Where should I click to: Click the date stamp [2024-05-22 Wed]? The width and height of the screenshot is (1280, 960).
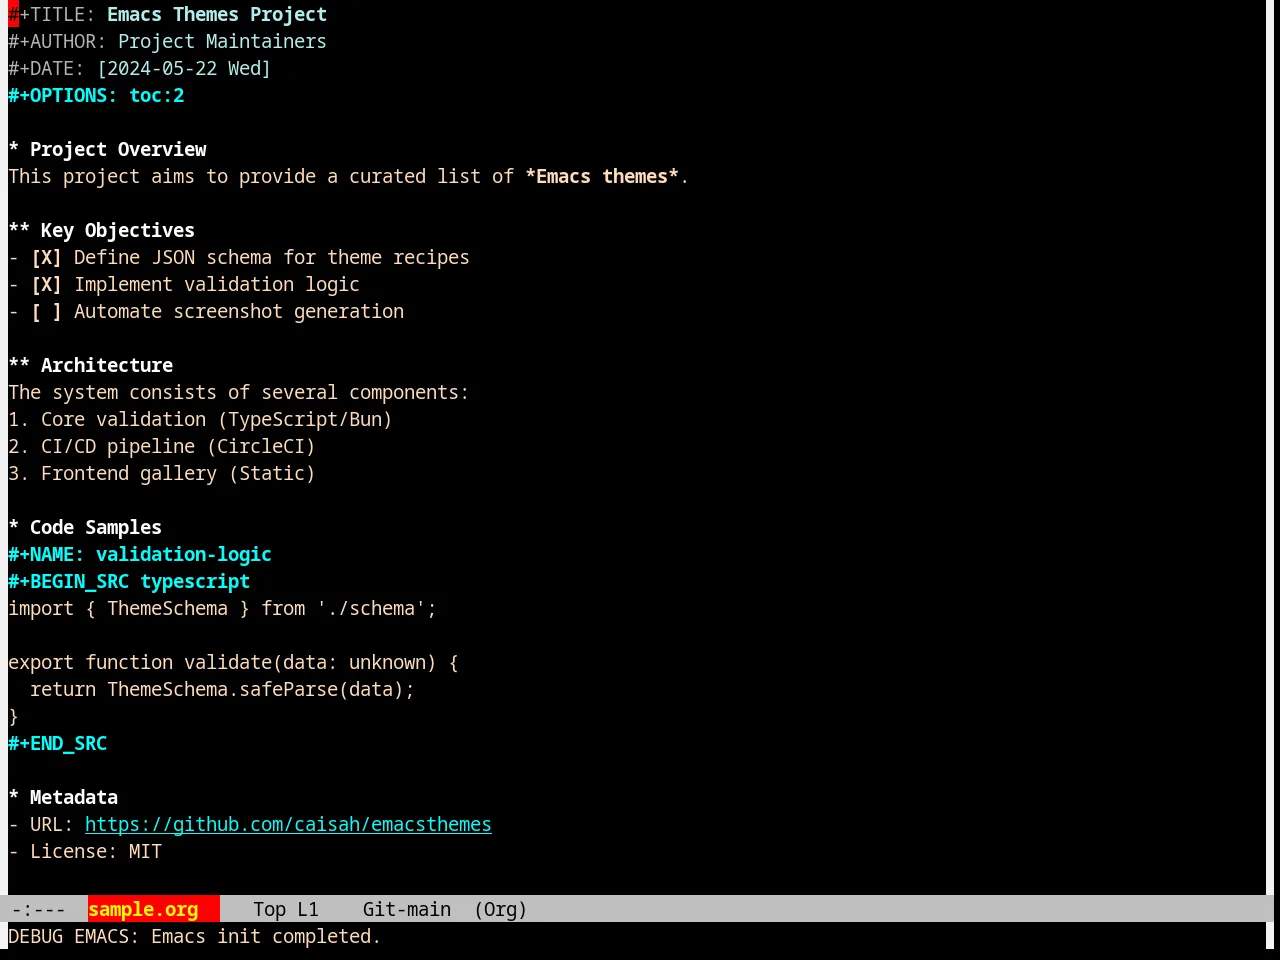[183, 69]
